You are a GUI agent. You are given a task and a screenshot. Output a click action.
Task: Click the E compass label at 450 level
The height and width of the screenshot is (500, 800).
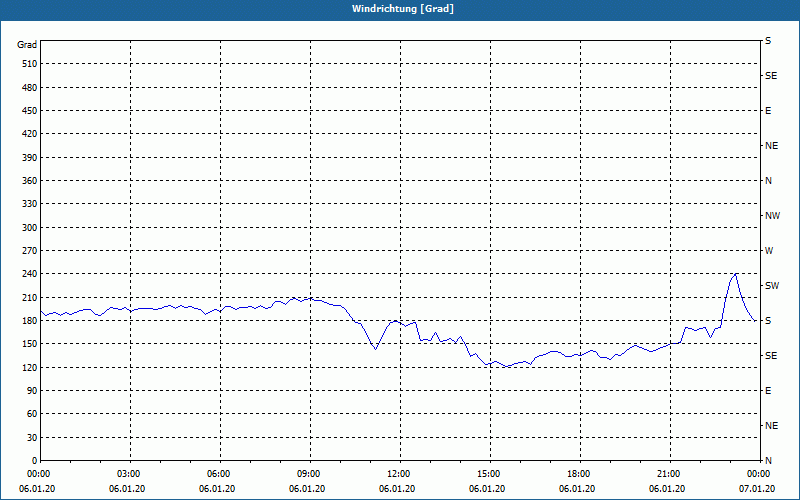pyautogui.click(x=768, y=111)
